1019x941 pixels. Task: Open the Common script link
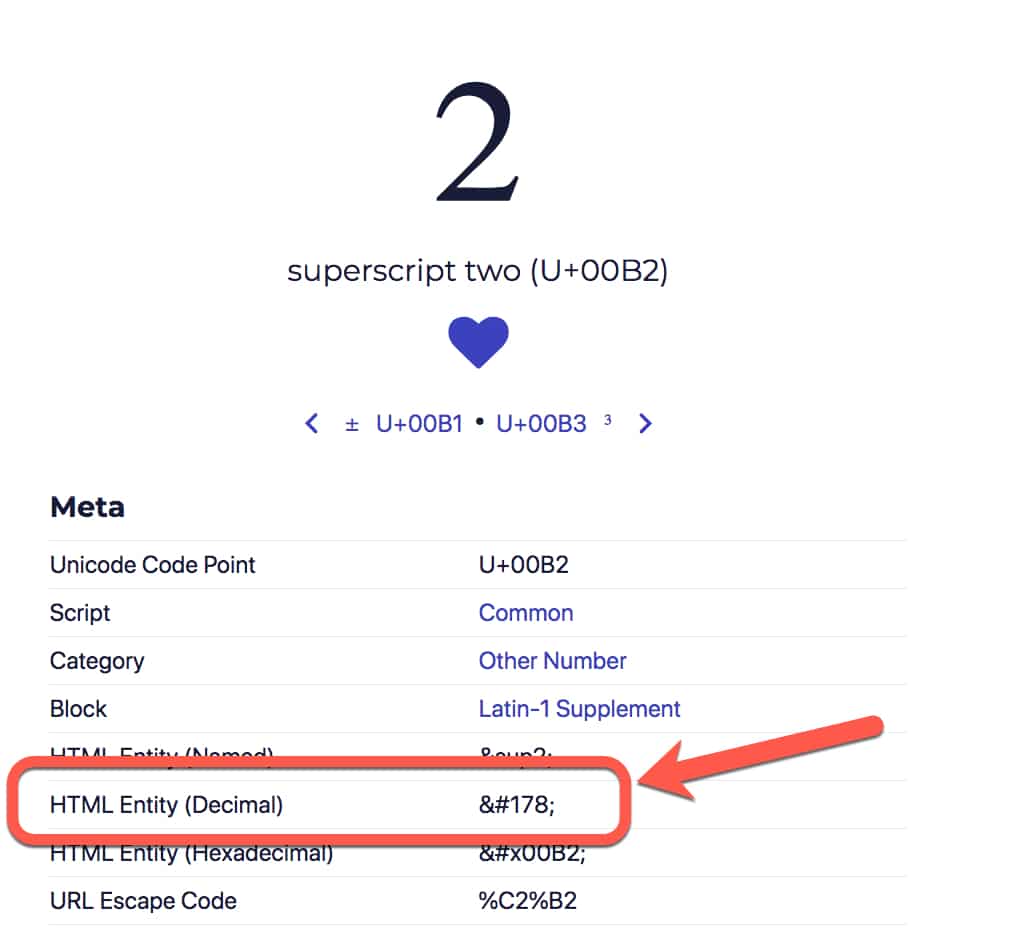[x=526, y=613]
